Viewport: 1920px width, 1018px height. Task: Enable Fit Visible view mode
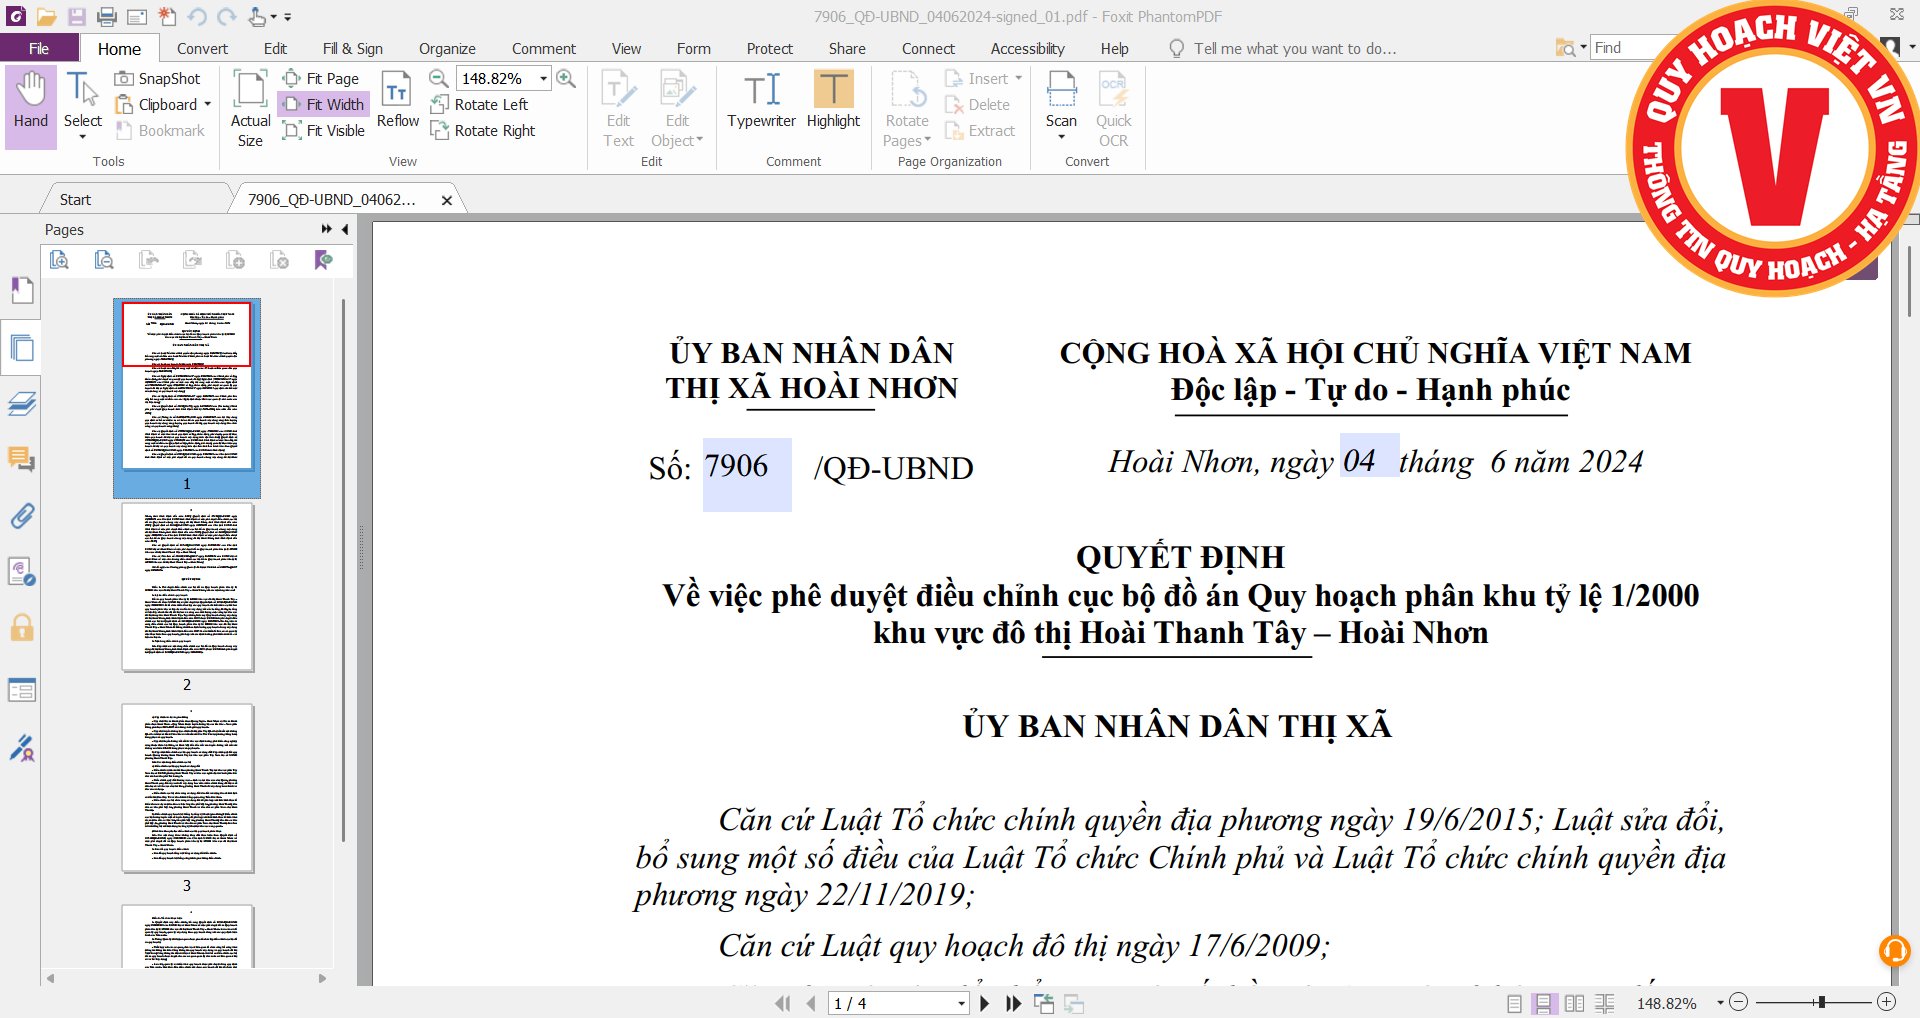coord(324,130)
